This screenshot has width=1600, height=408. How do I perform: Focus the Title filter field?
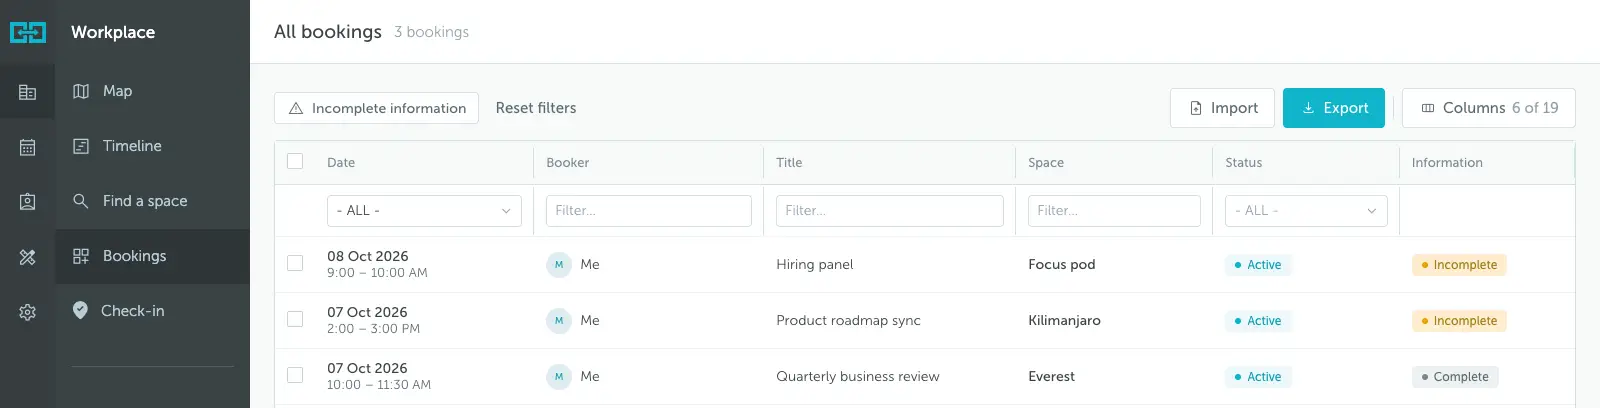pyautogui.click(x=890, y=211)
